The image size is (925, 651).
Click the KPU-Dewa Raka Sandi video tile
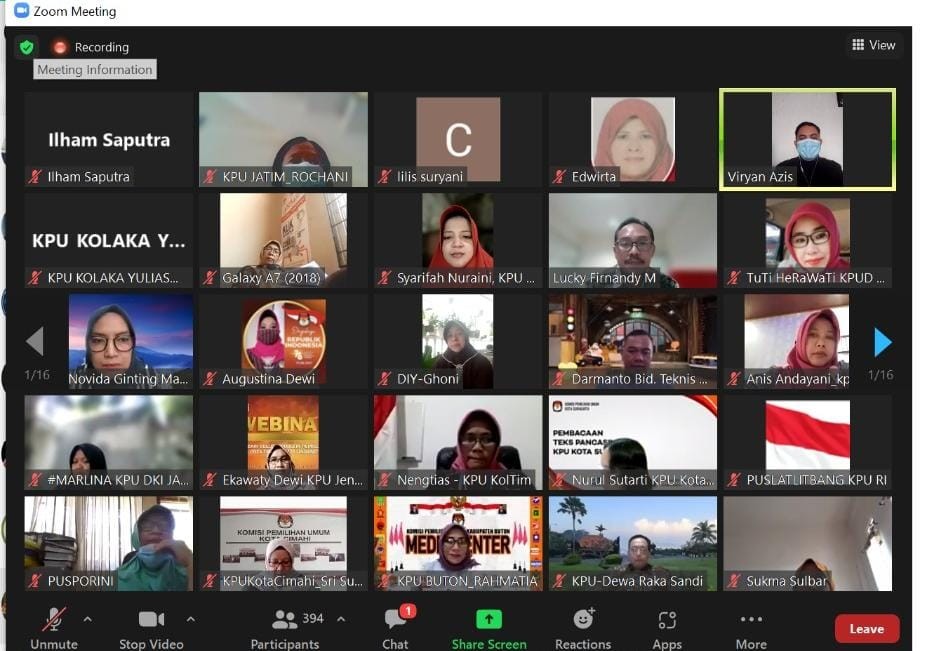632,543
